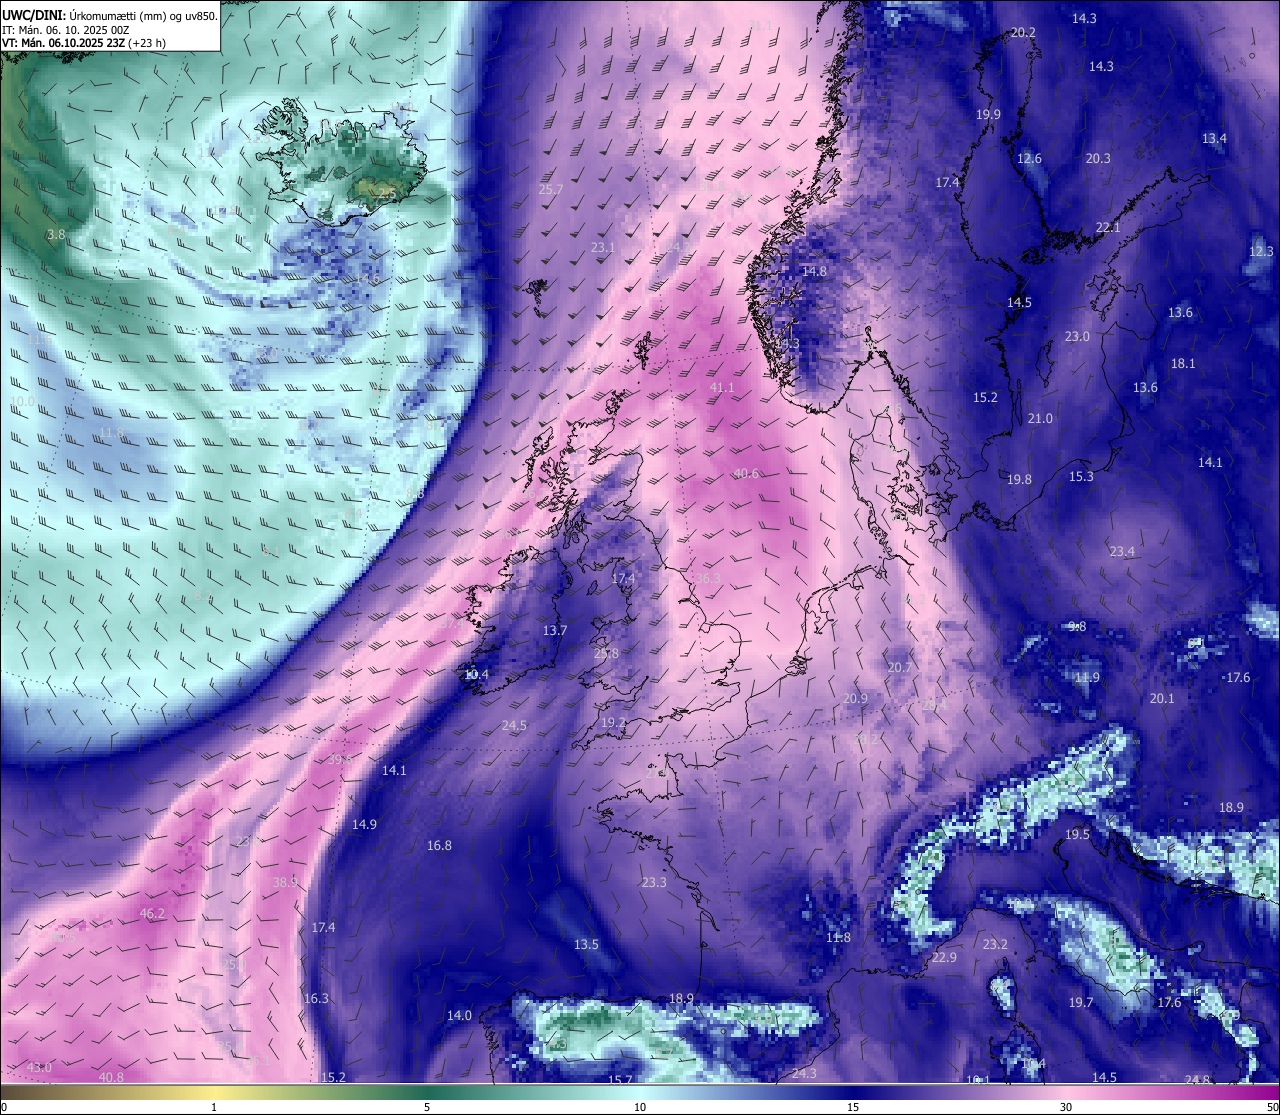Click the 22.9 value label

pos(944,957)
